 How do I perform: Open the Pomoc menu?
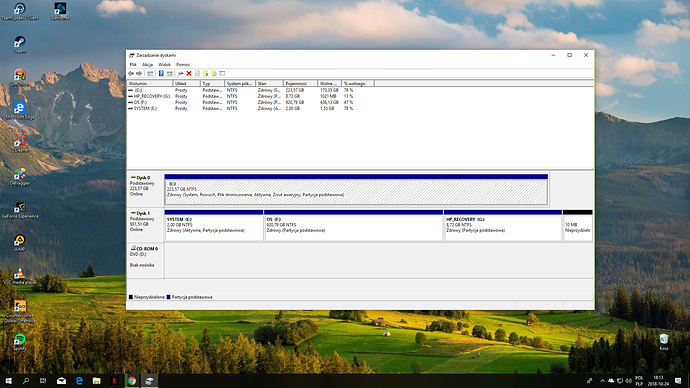[x=183, y=65]
